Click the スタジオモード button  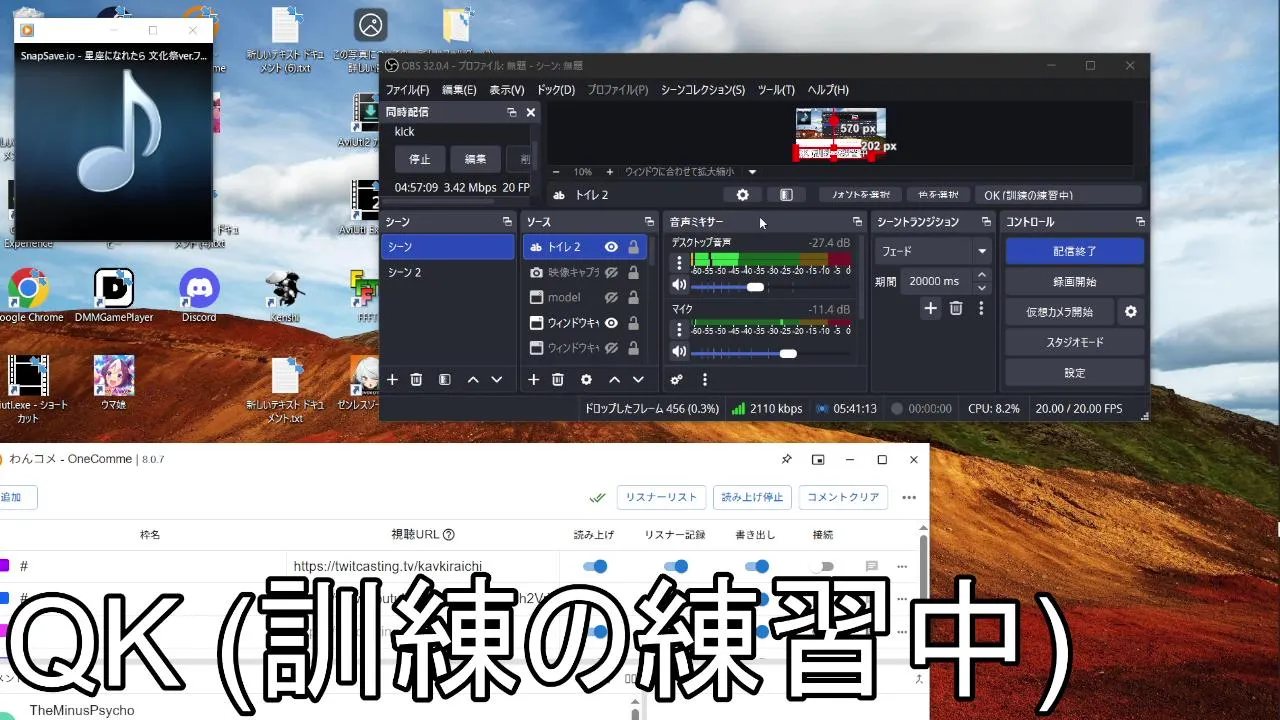(1075, 342)
